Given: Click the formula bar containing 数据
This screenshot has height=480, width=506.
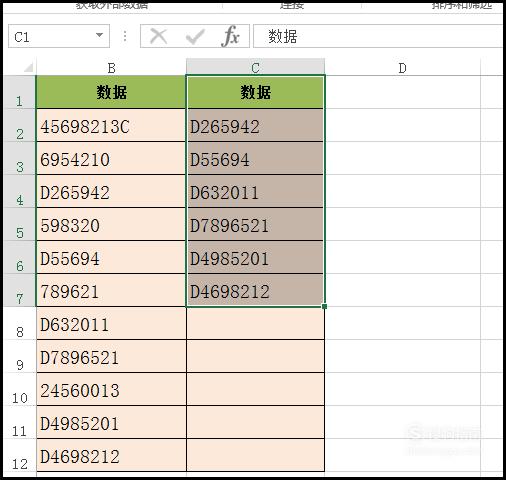Looking at the screenshot, I should pos(378,36).
